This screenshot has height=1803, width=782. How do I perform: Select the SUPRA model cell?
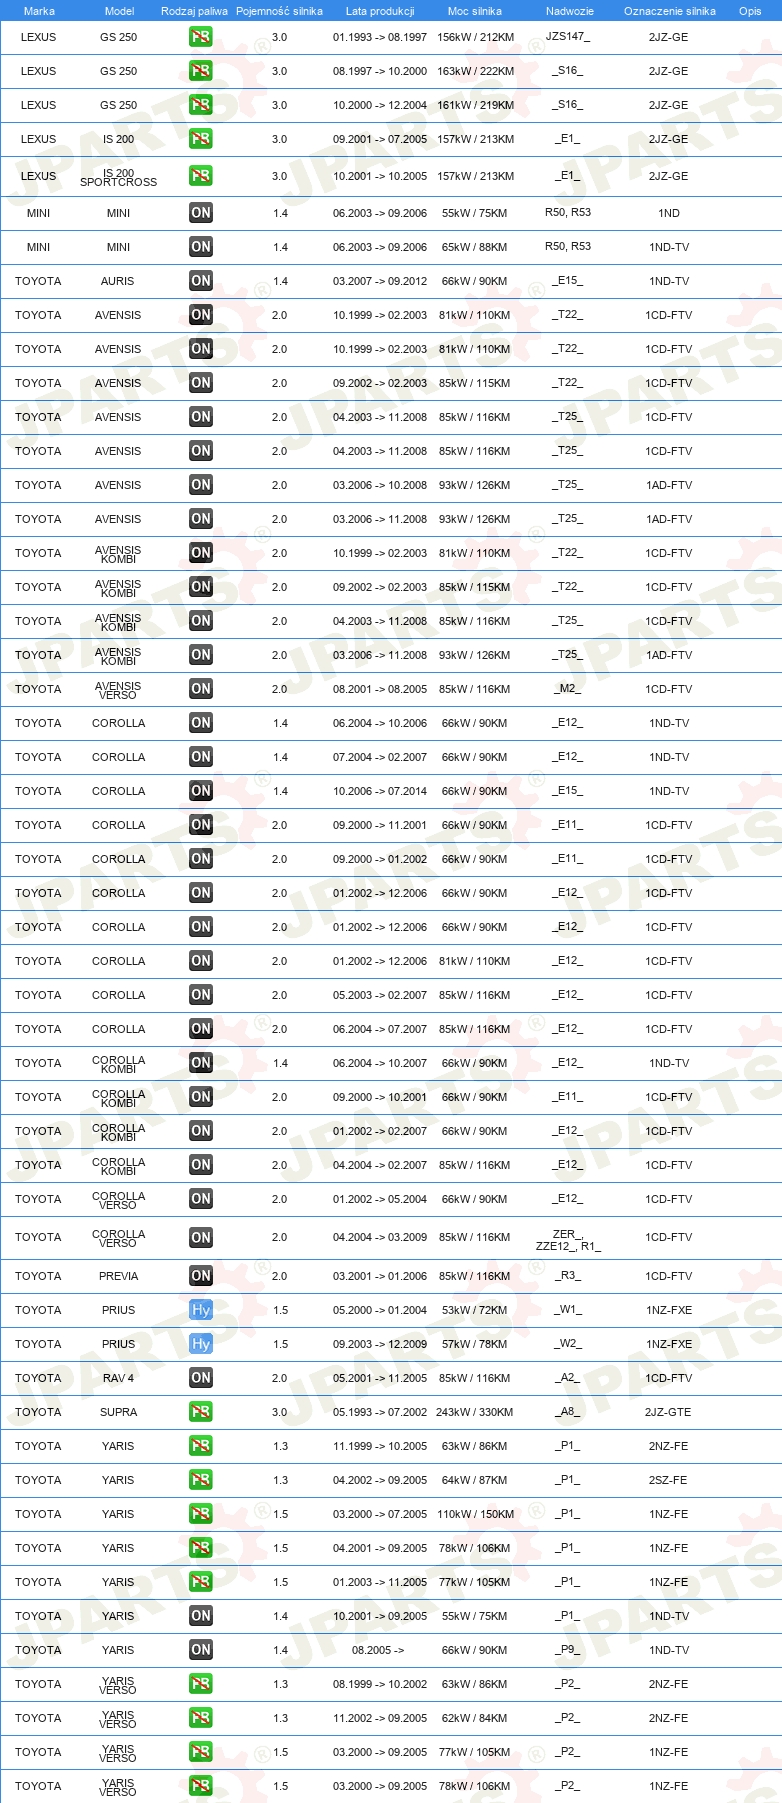[x=118, y=1412]
